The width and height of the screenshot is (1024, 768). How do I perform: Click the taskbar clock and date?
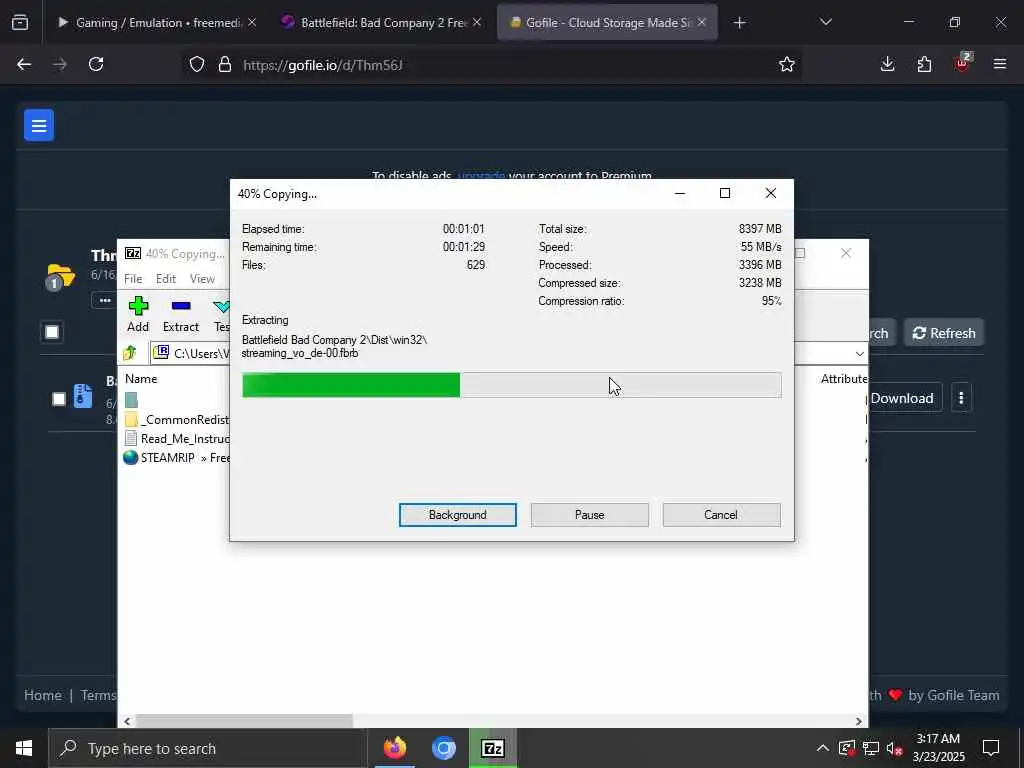[938, 748]
